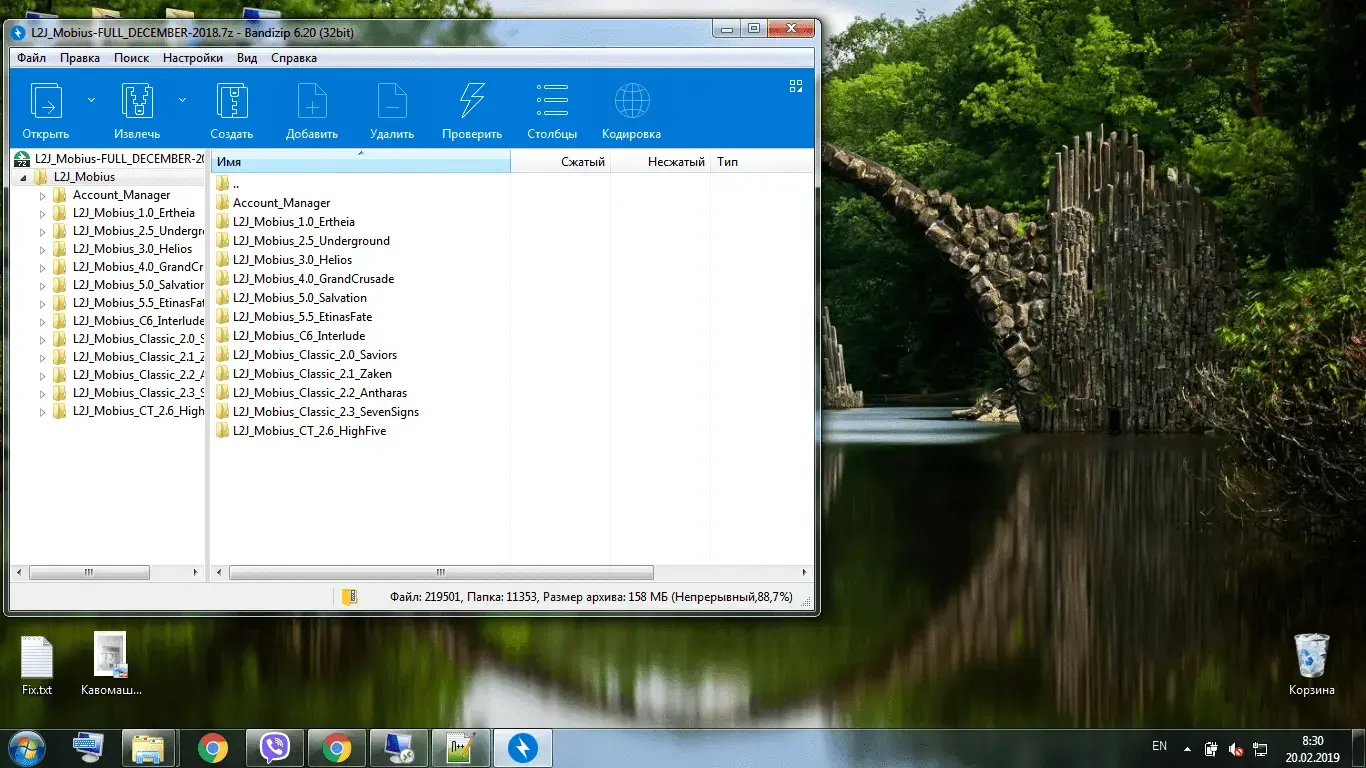Select L2J_Mobius_5.0_Salvation in the tree

137,285
